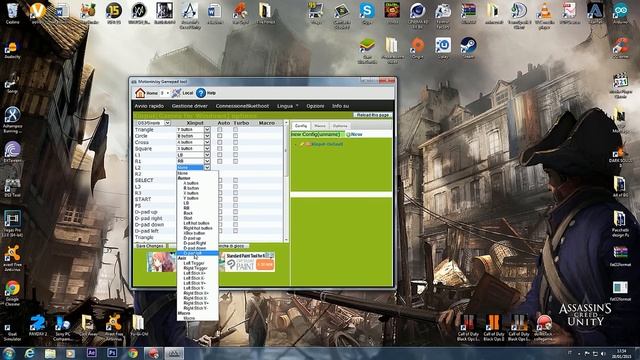Launch Skype from the desktop

point(367,13)
